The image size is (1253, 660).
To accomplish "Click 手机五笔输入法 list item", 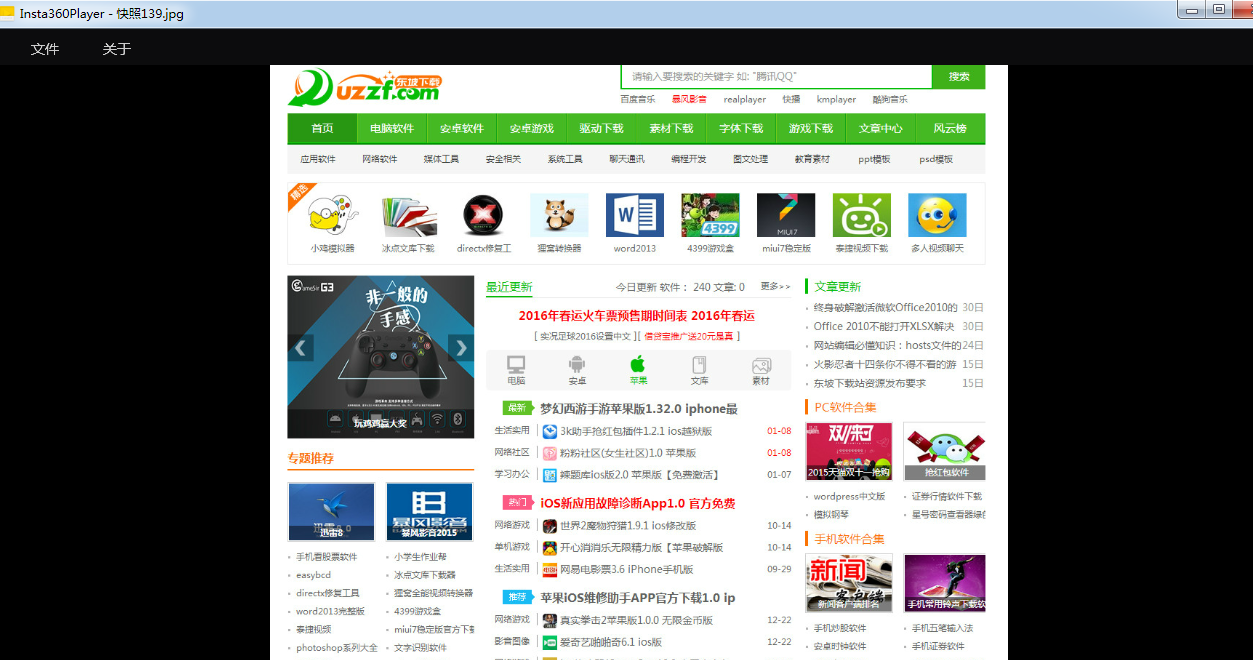I will coord(942,628).
